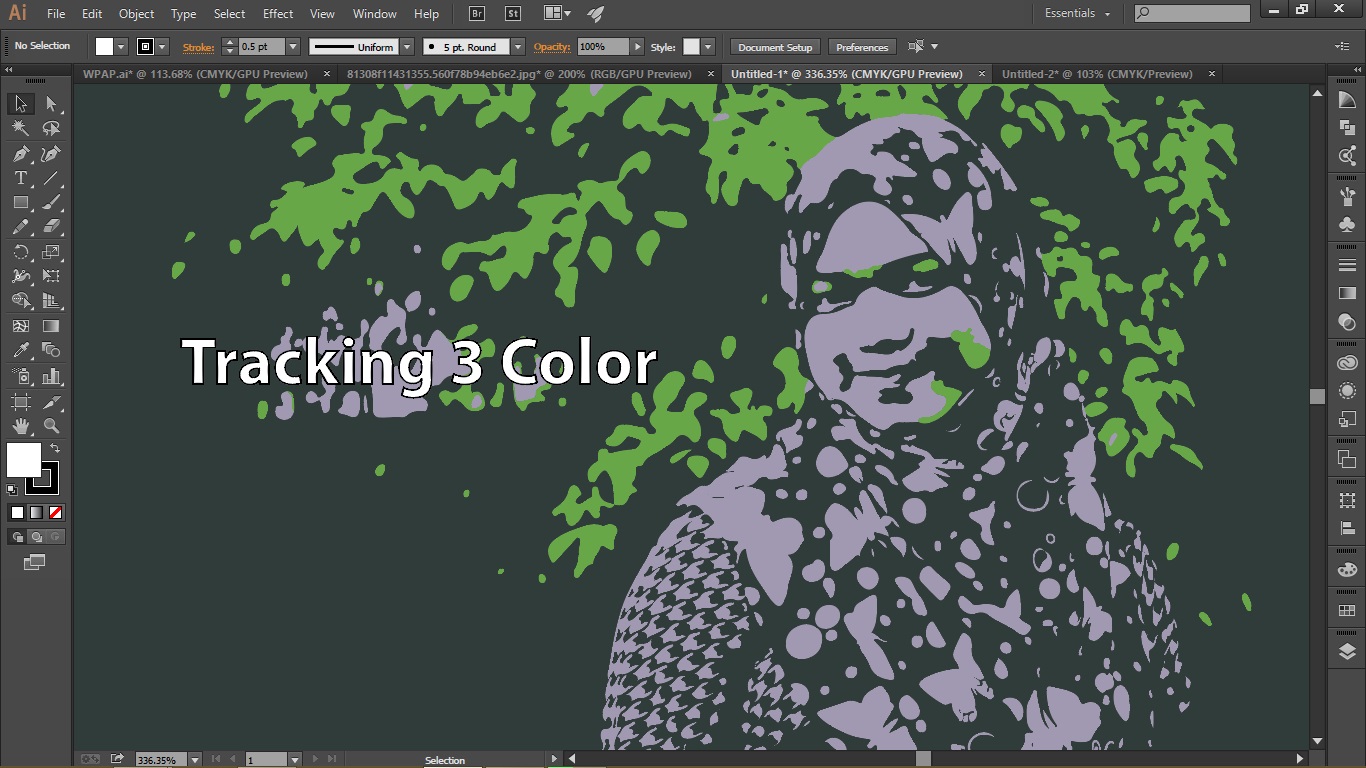Open Document Setup

[x=774, y=46]
